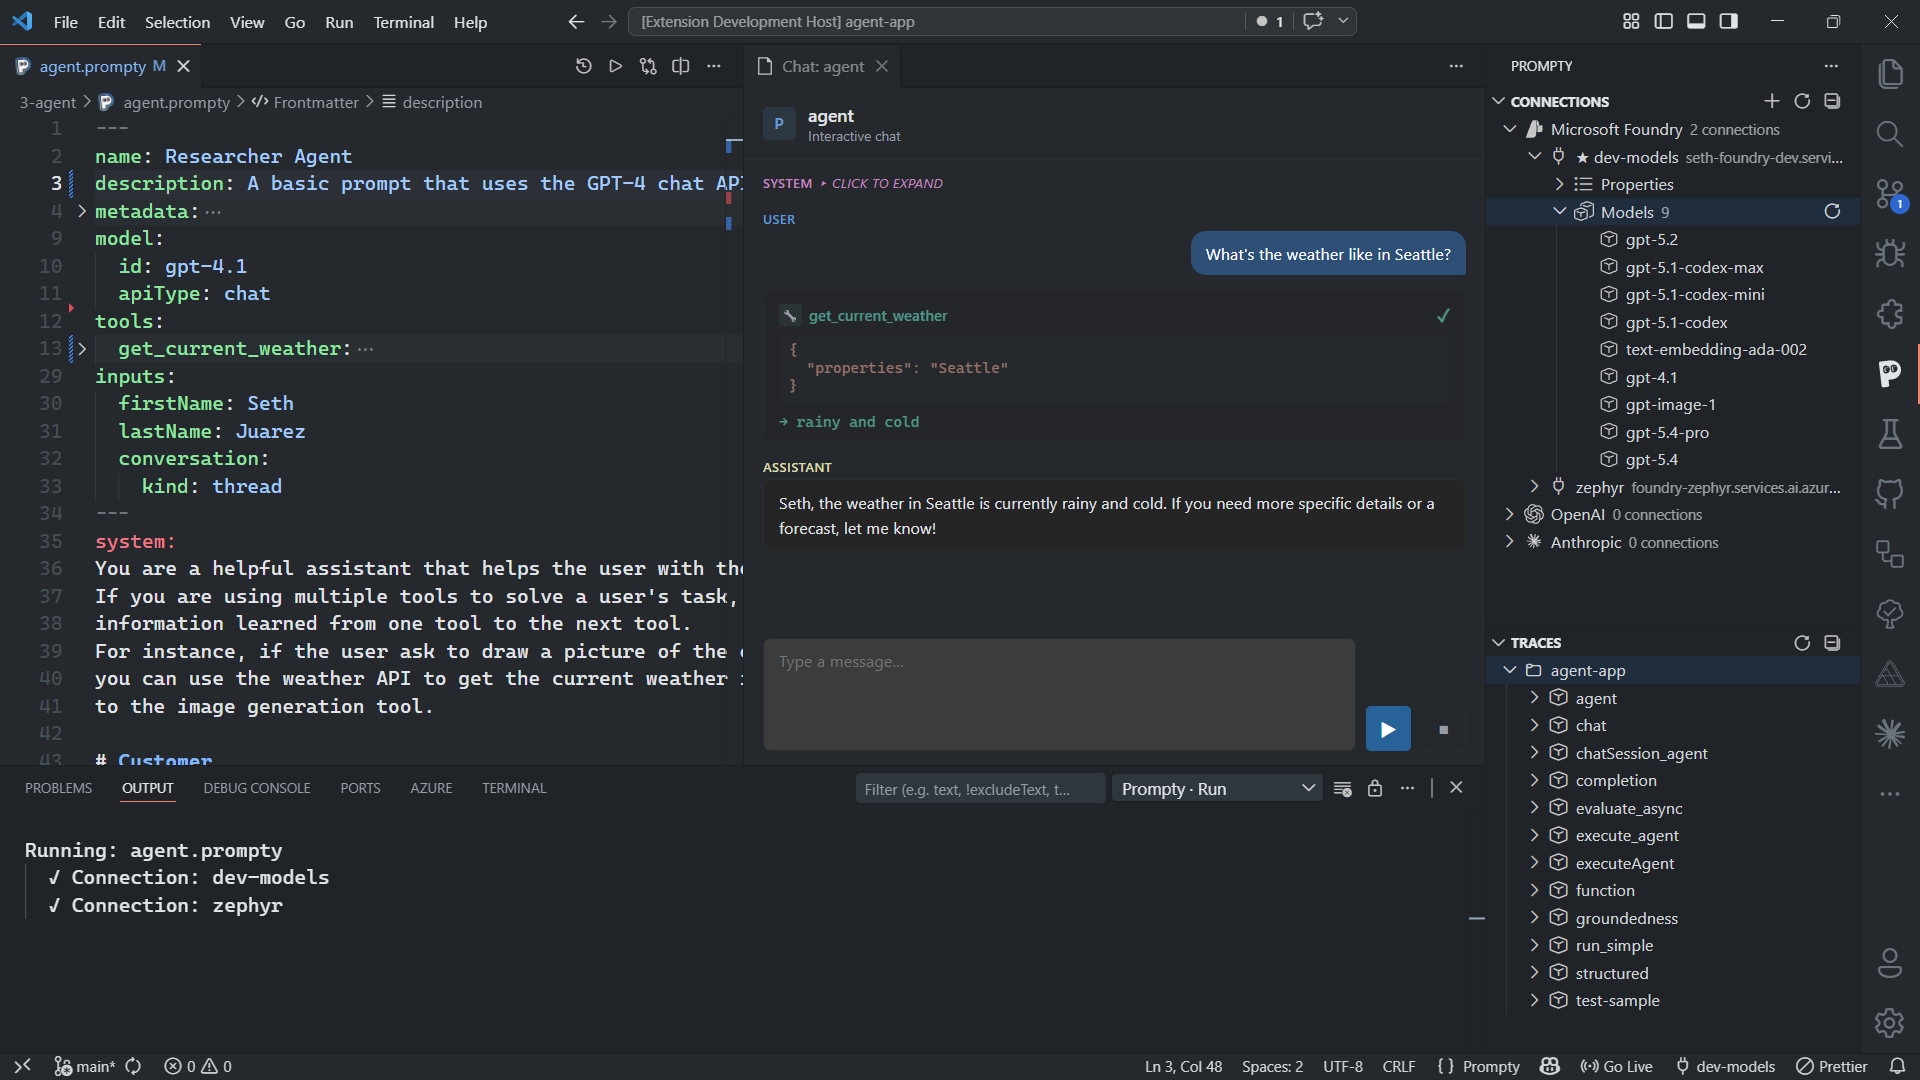Screen dimensions: 1920x1080
Task: Toggle the primary sidebar layout button
Action: (1663, 21)
